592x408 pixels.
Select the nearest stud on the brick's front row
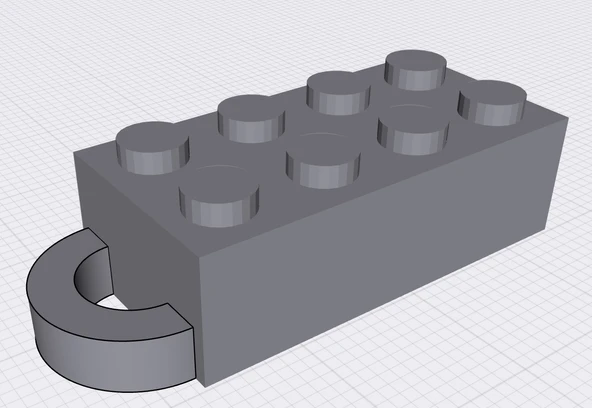[x=219, y=203]
